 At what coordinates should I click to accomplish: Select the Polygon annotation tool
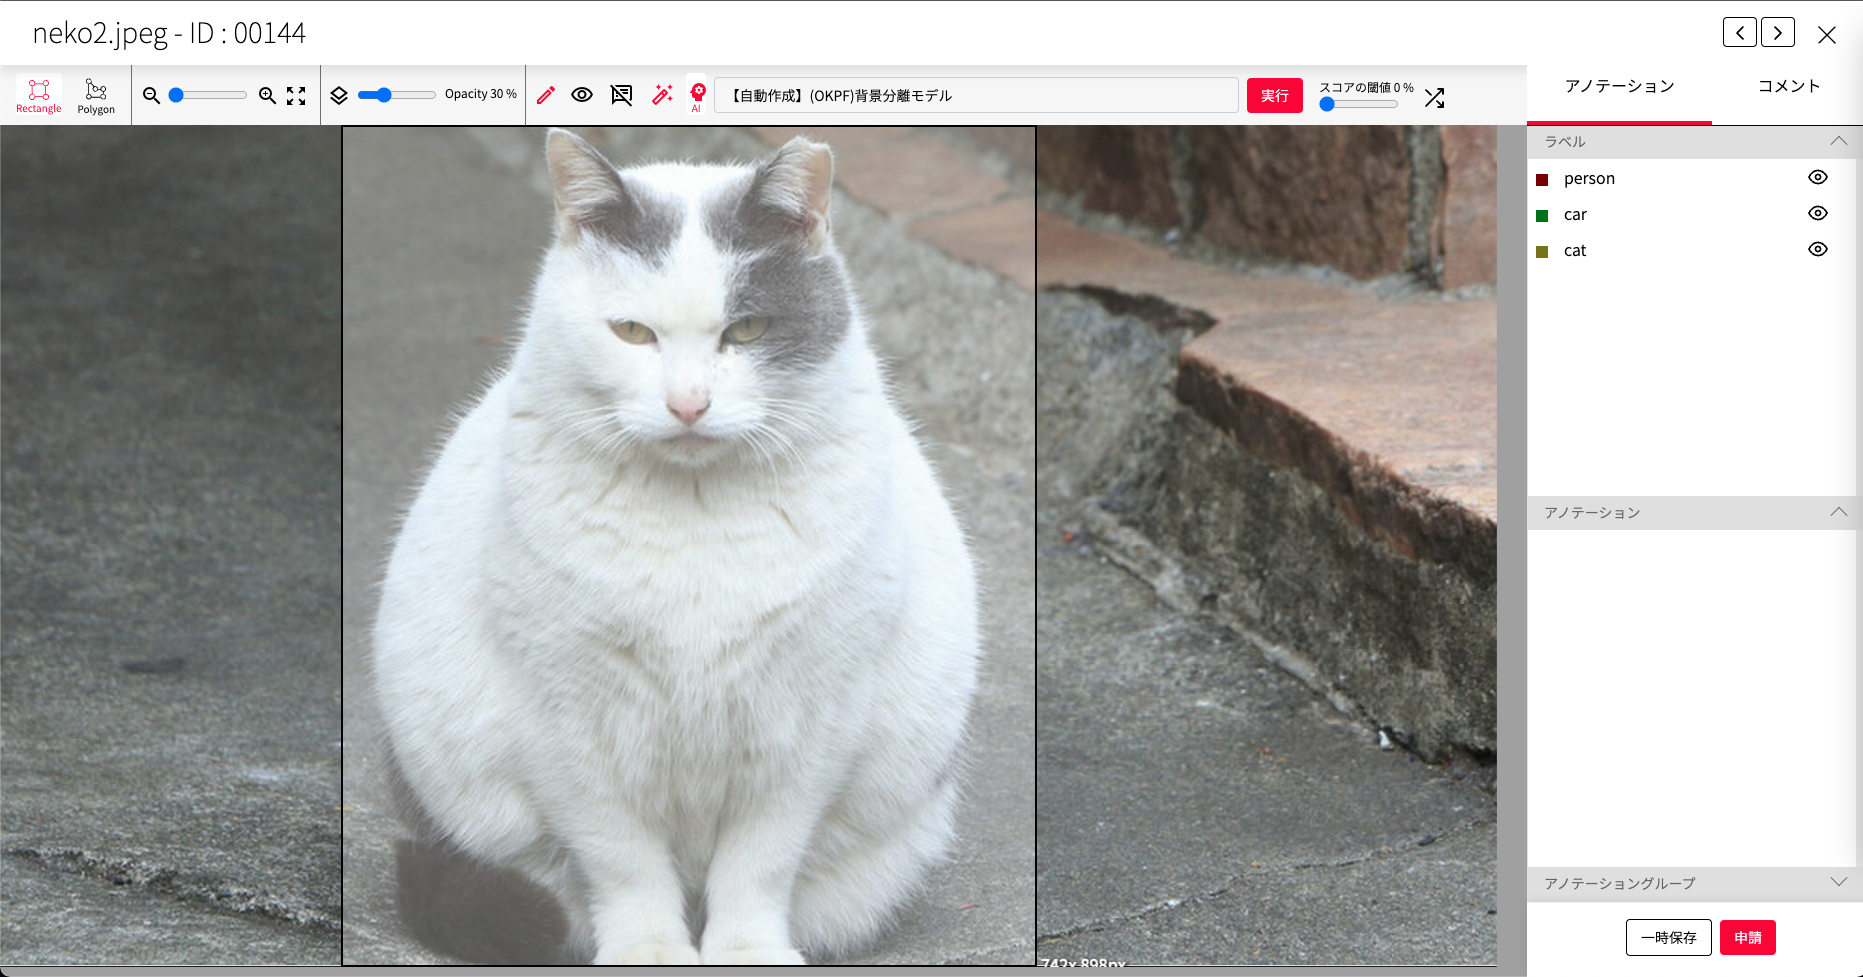pyautogui.click(x=96, y=95)
